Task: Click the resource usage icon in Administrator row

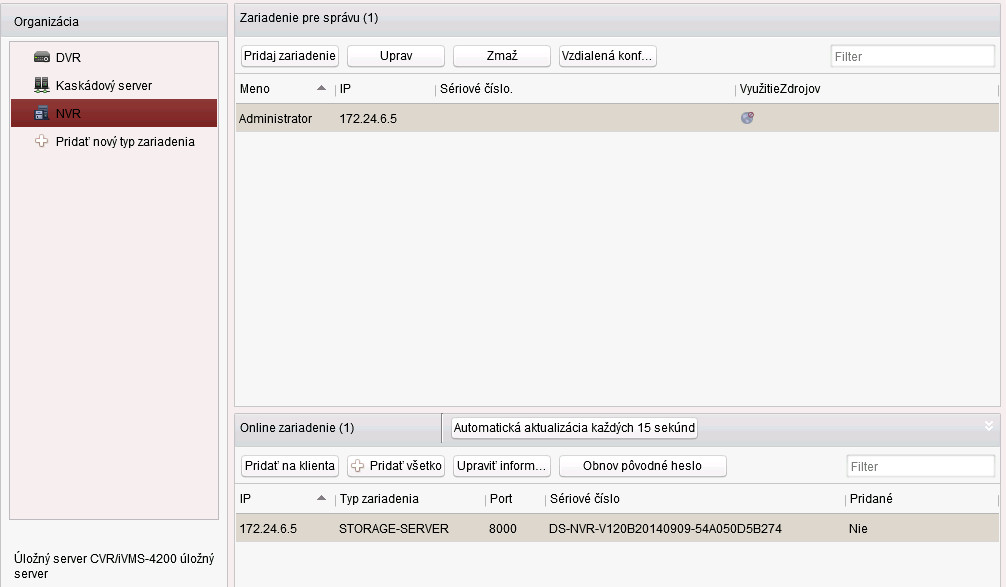Action: point(747,118)
